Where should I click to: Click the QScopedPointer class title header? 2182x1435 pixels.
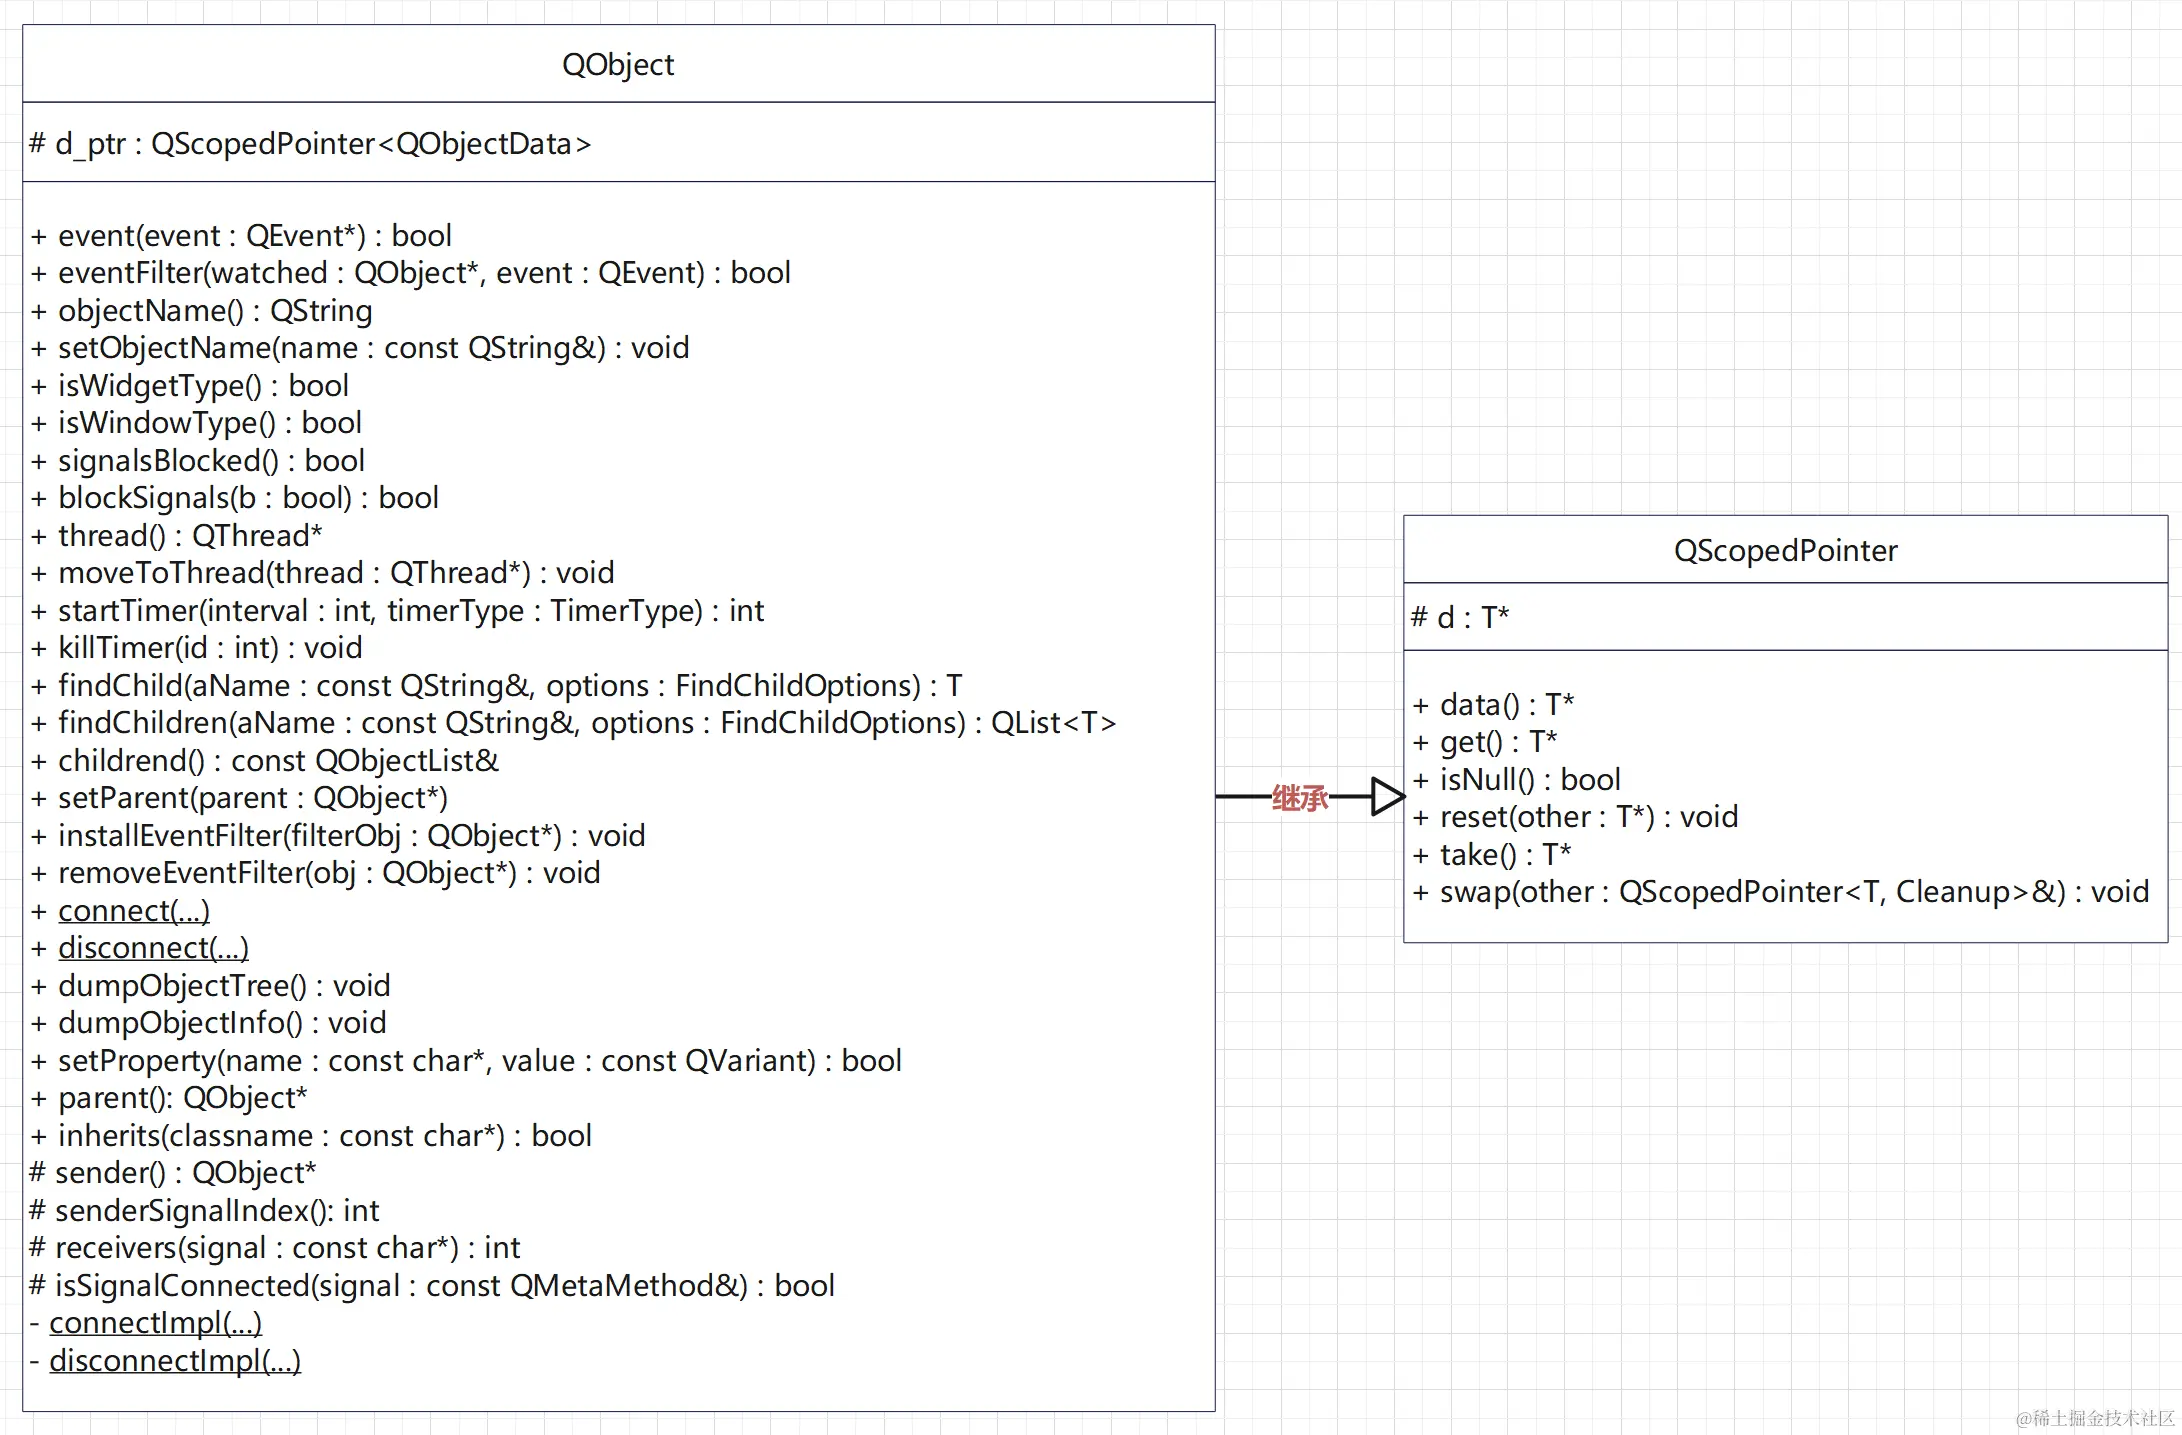1785,551
